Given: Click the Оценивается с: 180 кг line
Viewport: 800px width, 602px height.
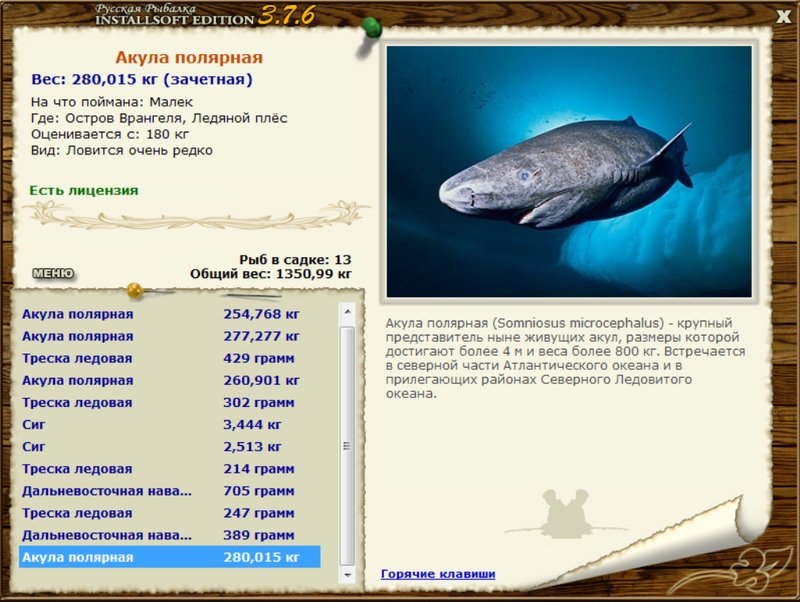Looking at the screenshot, I should [x=110, y=134].
